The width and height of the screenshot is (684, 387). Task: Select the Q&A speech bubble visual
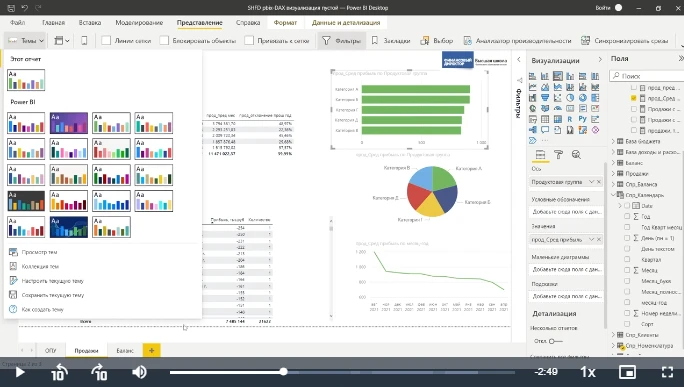(545, 130)
